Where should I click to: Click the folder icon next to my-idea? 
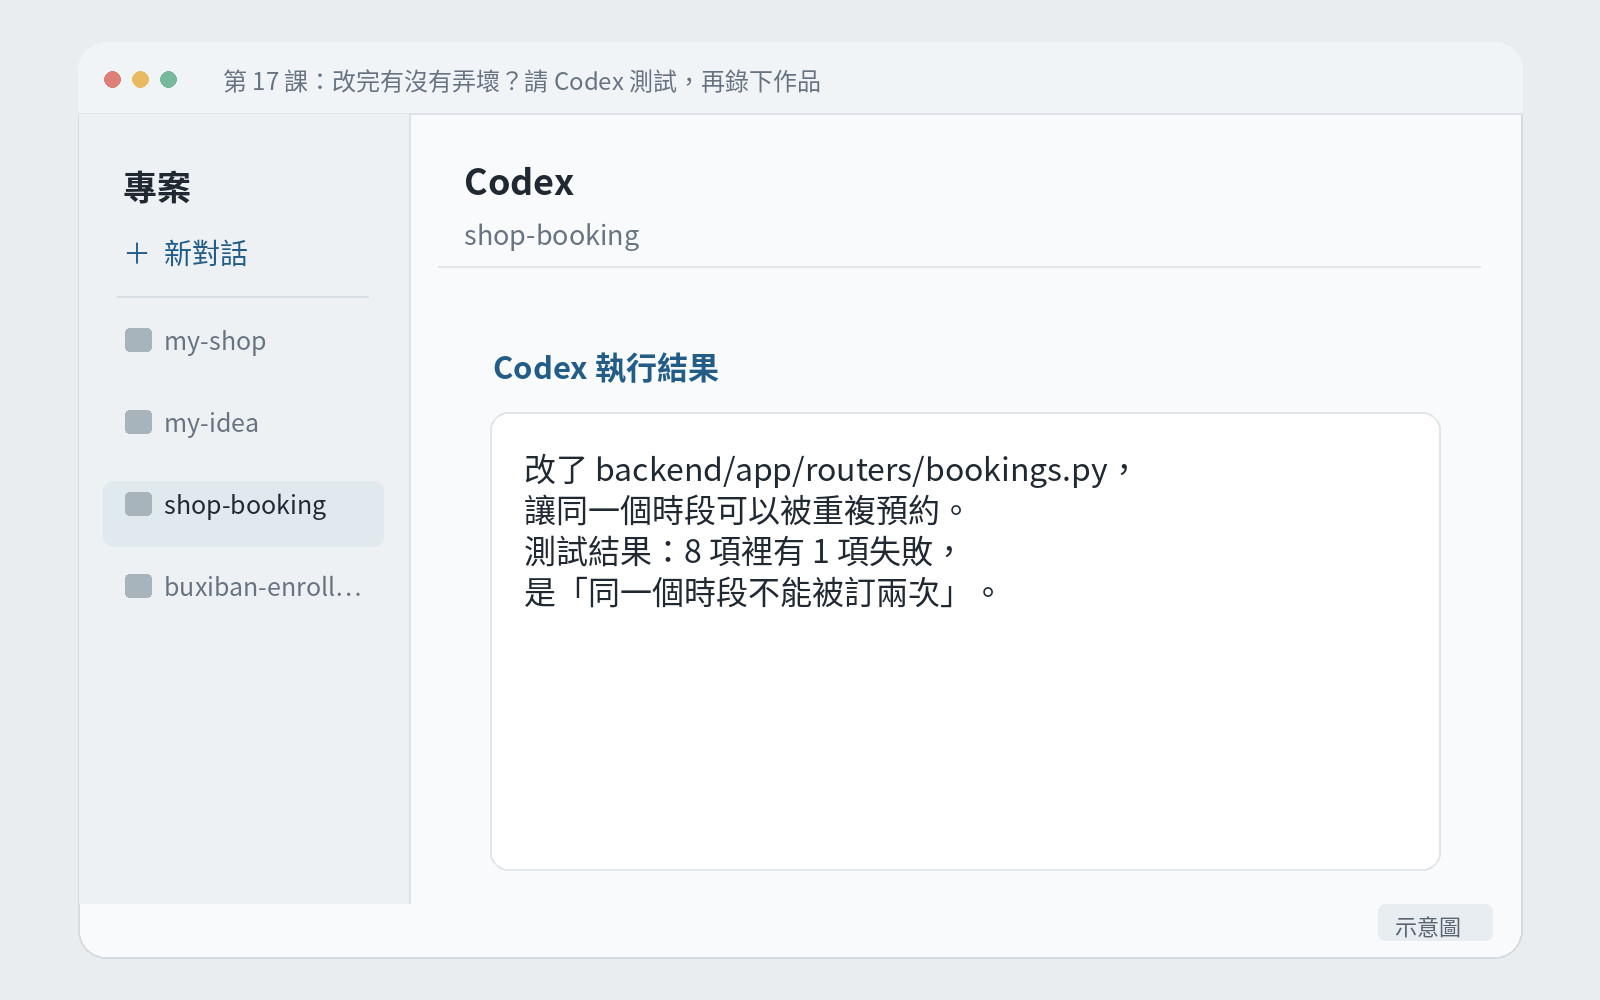(x=138, y=422)
